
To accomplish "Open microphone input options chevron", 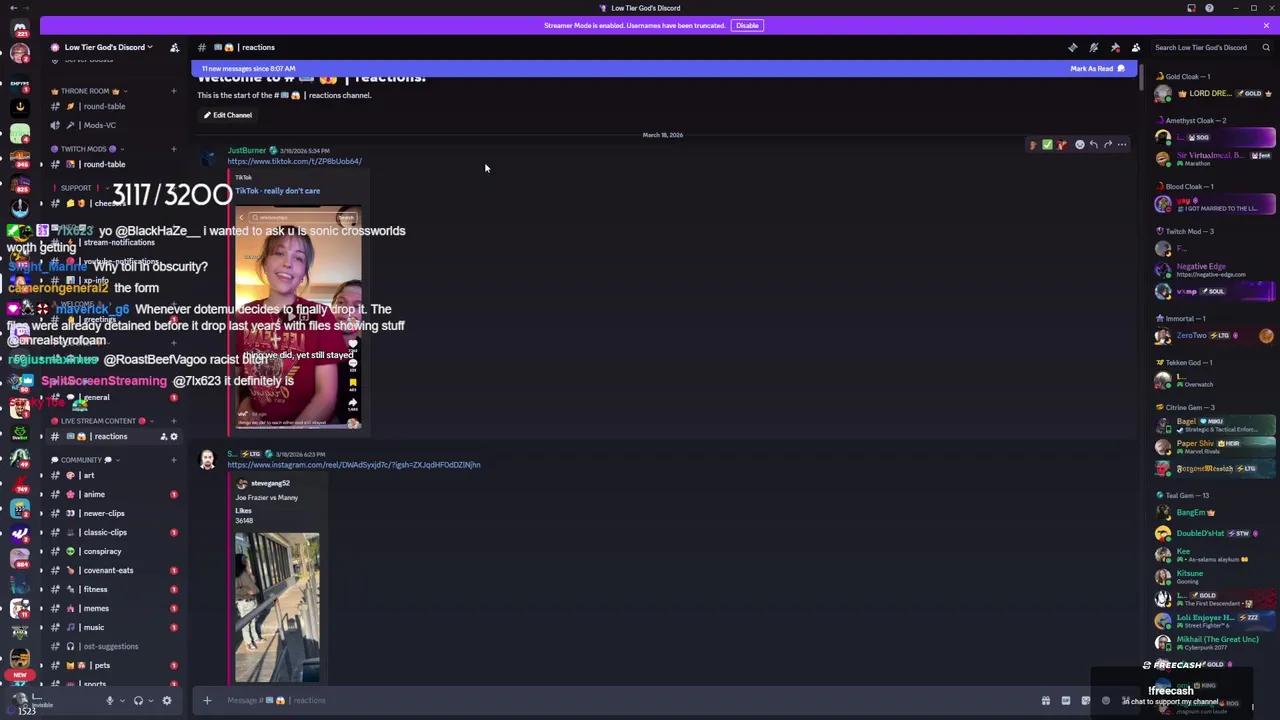I will [121, 701].
